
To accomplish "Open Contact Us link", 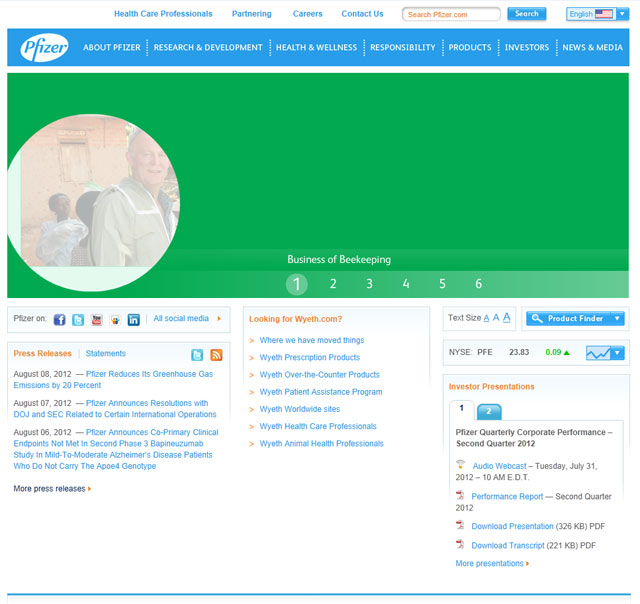I will click(362, 14).
